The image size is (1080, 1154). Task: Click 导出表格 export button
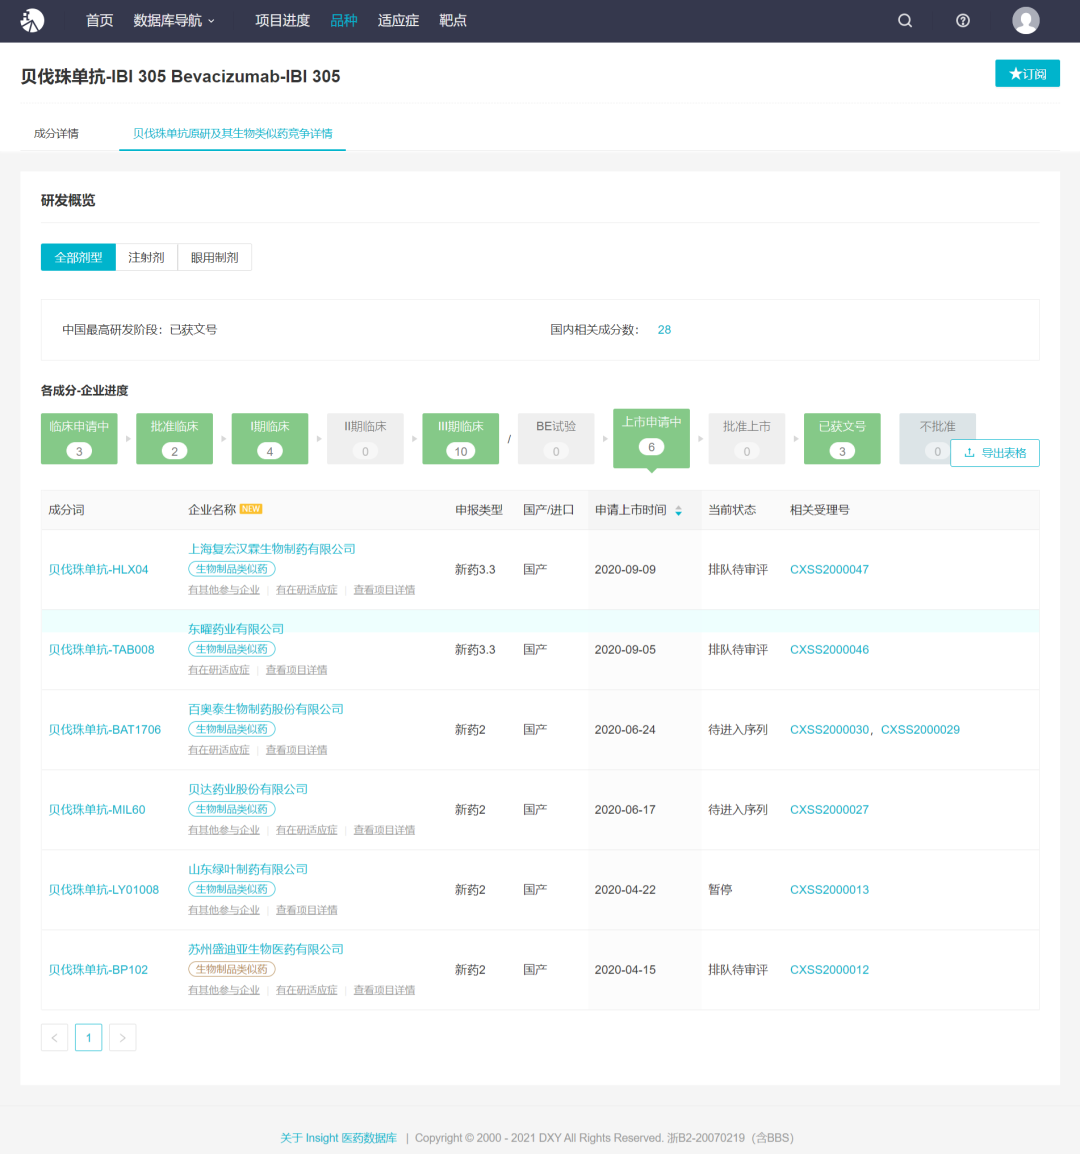coord(995,453)
